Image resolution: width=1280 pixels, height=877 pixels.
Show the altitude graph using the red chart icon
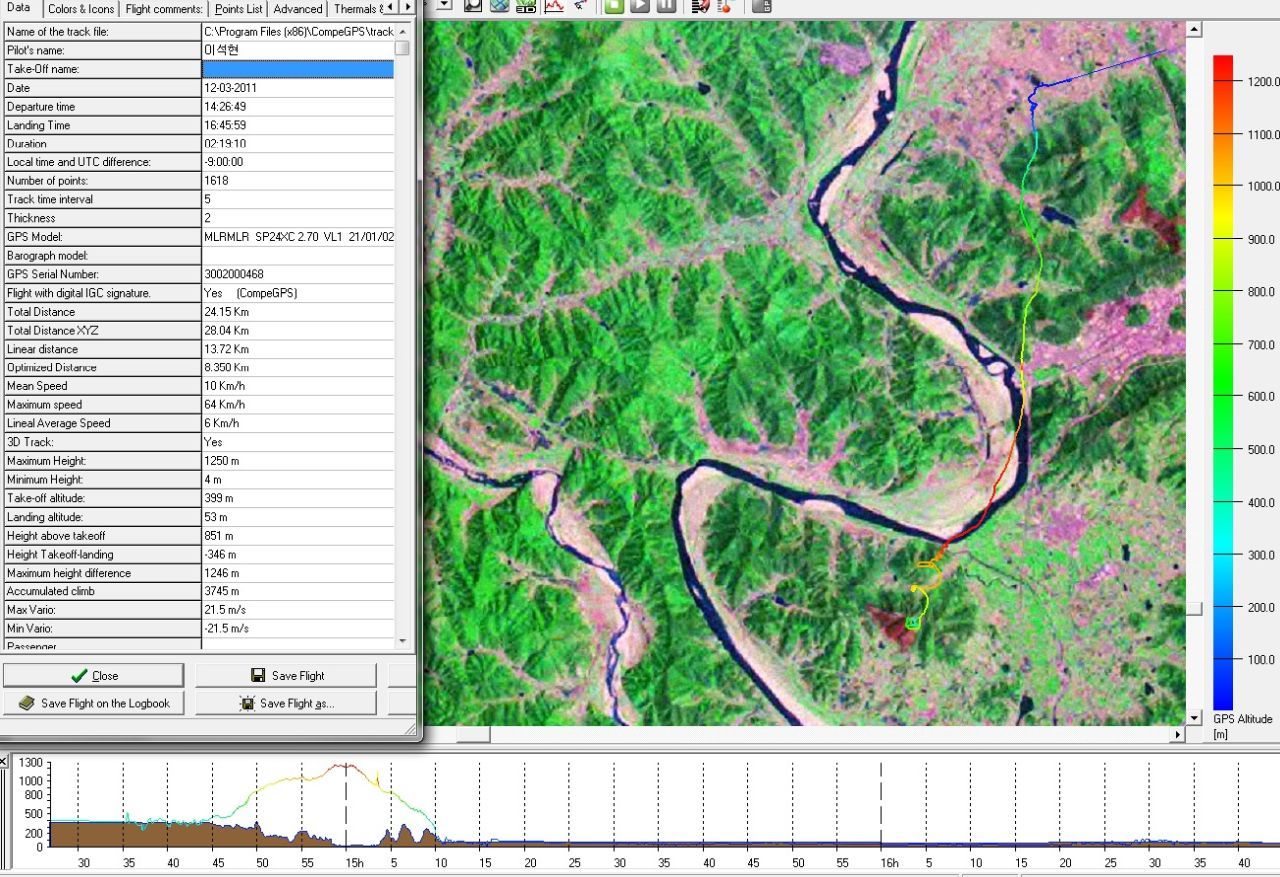(554, 5)
